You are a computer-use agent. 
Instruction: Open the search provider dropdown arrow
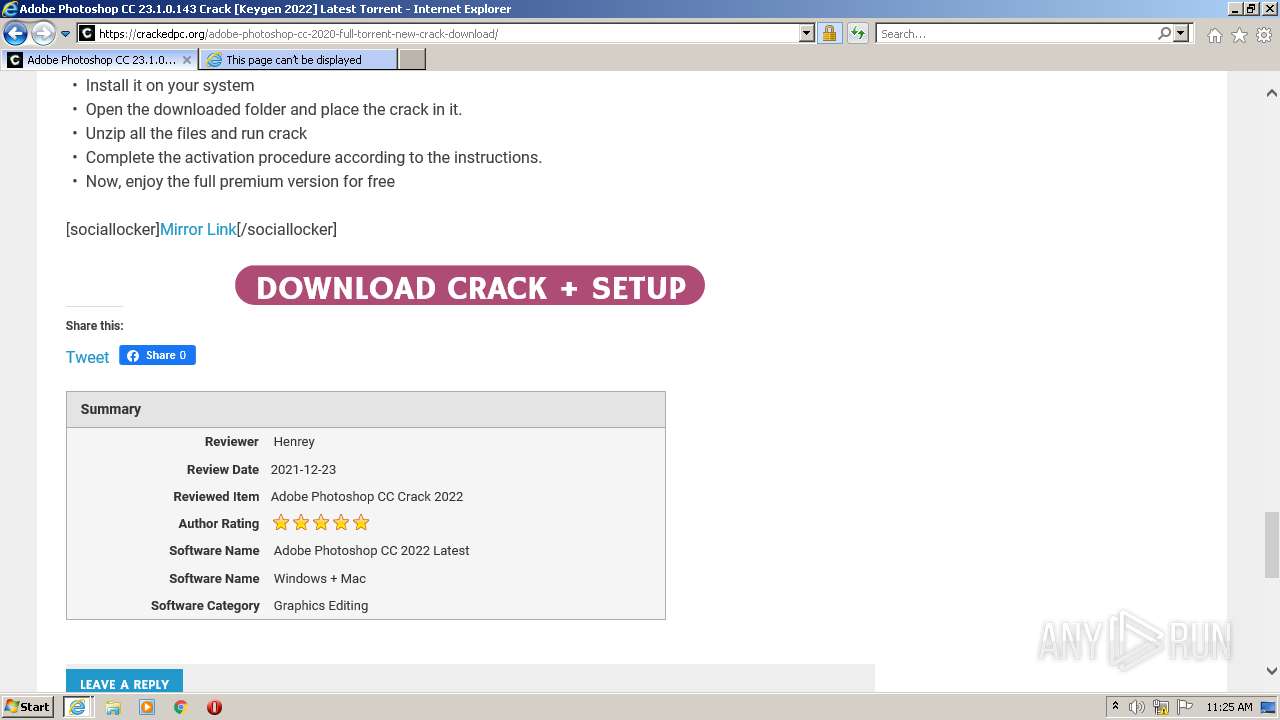pos(1181,34)
